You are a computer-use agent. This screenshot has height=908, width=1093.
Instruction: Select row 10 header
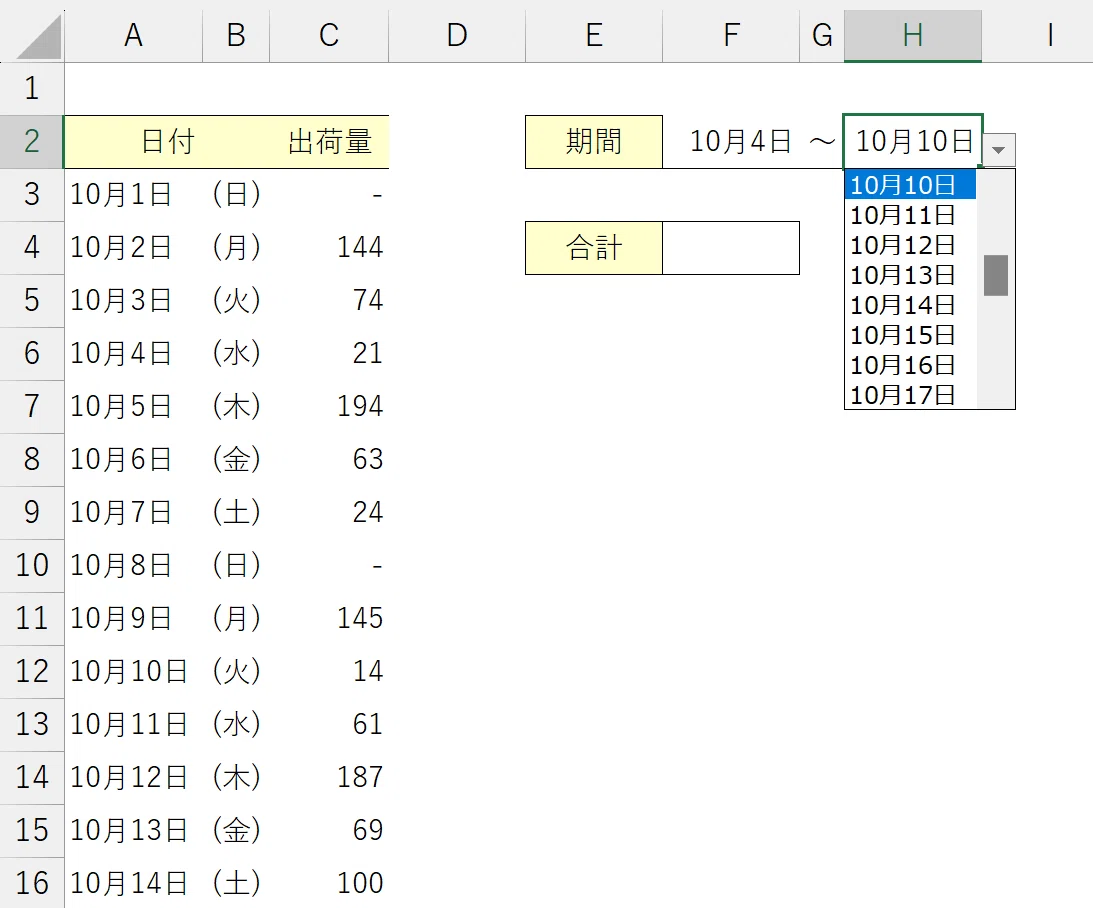tap(31, 565)
